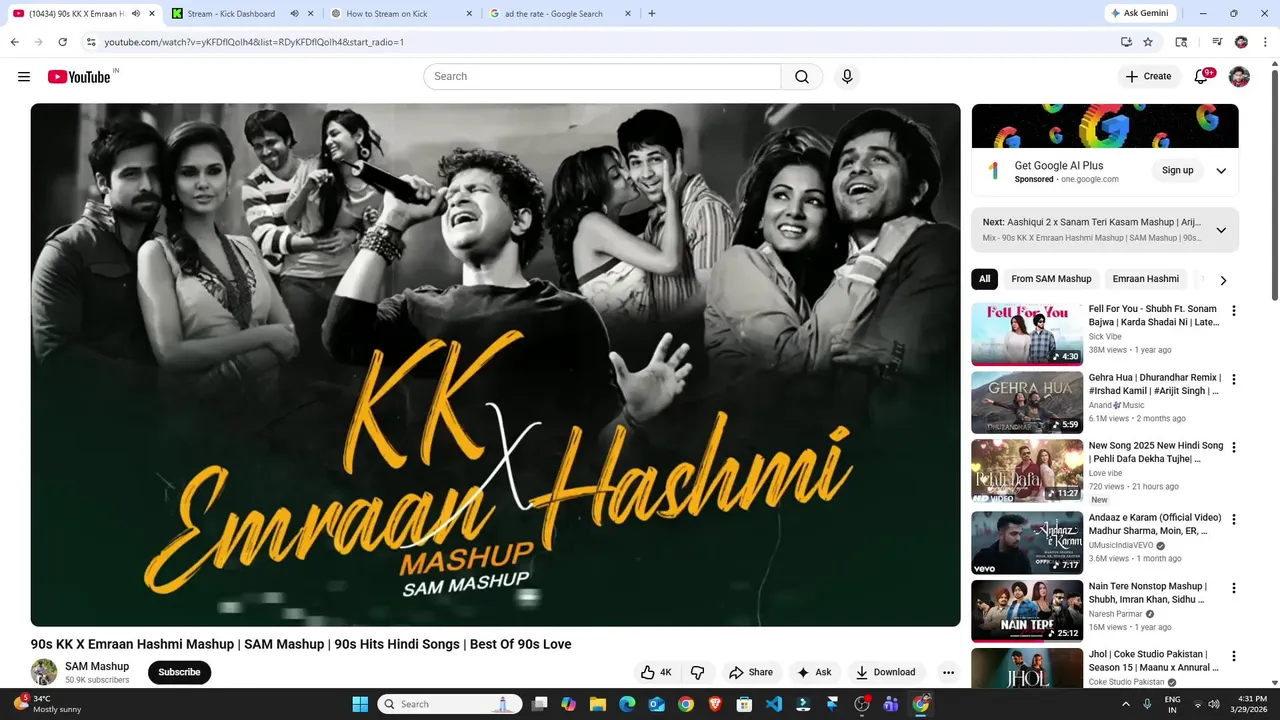The image size is (1280, 720).
Task: Select the Emraan Hashmi filter chip
Action: pos(1146,279)
